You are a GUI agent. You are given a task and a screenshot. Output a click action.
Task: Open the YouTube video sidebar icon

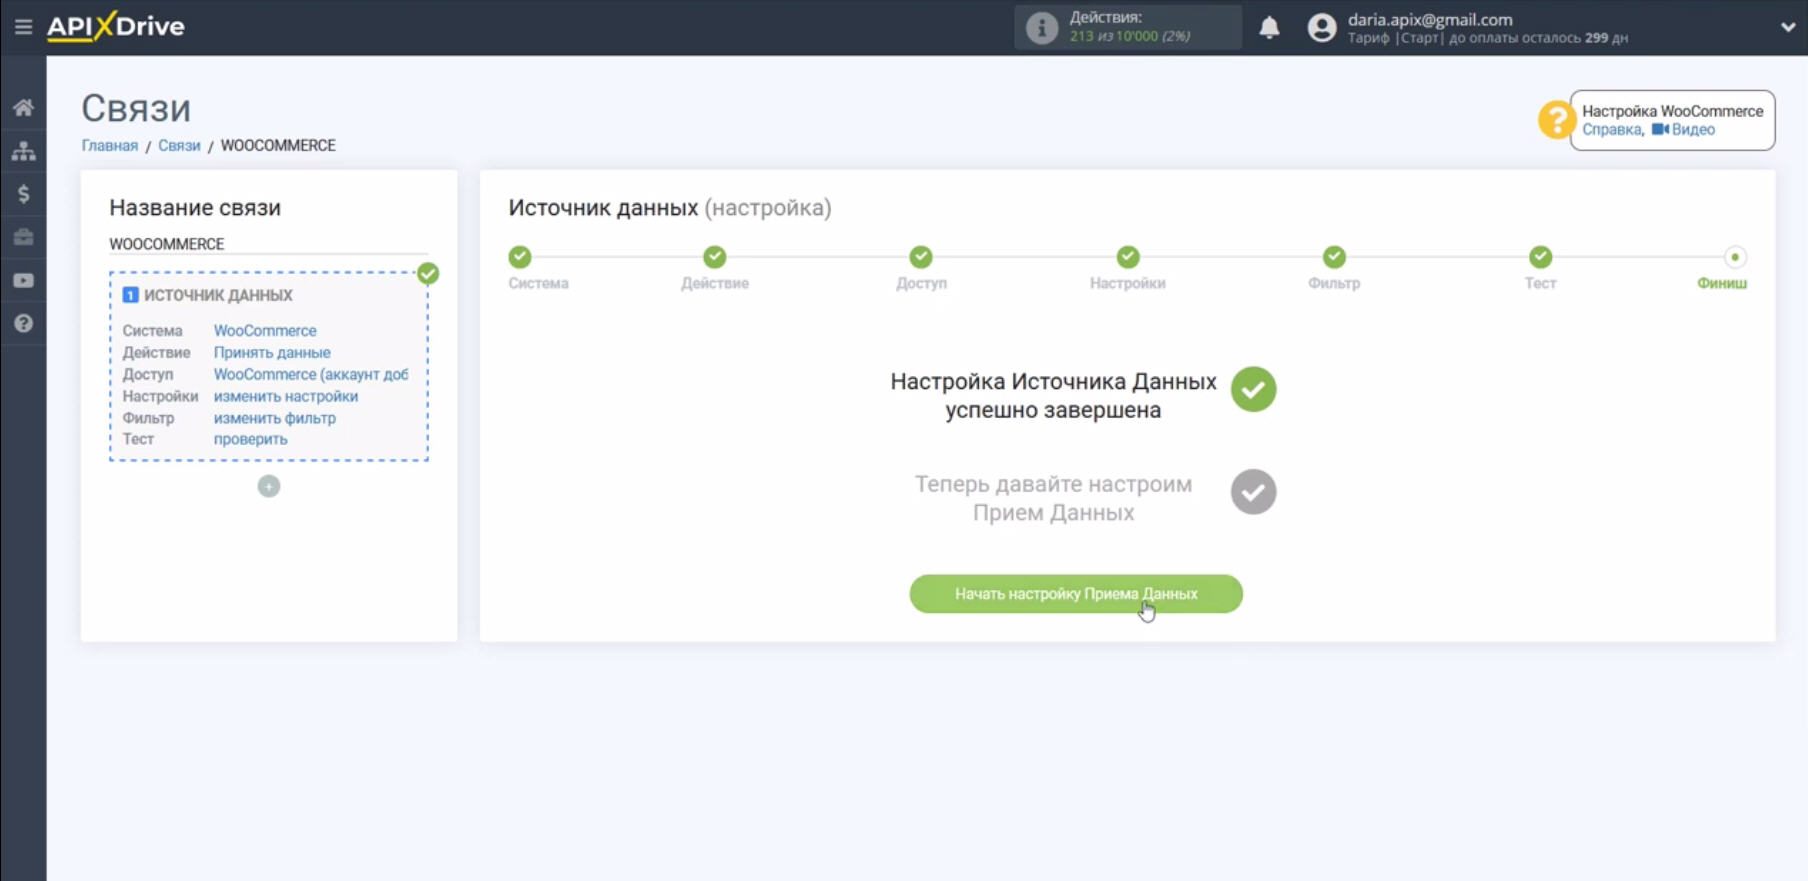click(x=23, y=281)
